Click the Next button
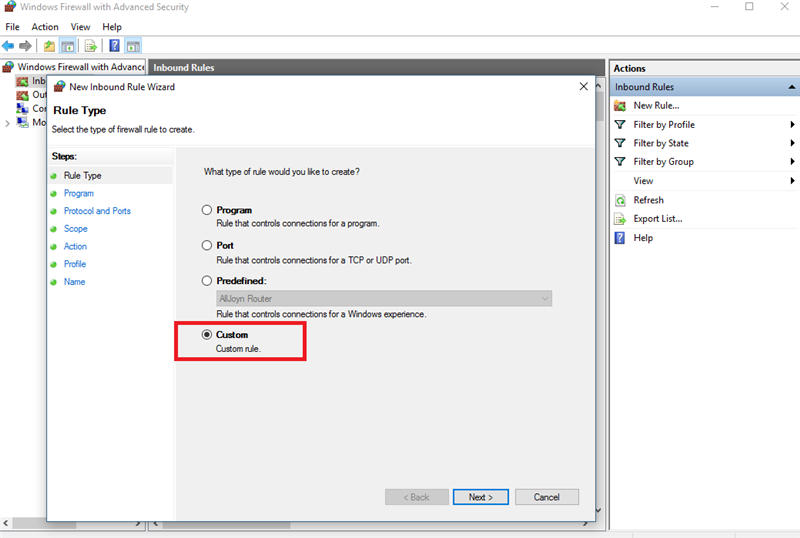 tap(480, 497)
